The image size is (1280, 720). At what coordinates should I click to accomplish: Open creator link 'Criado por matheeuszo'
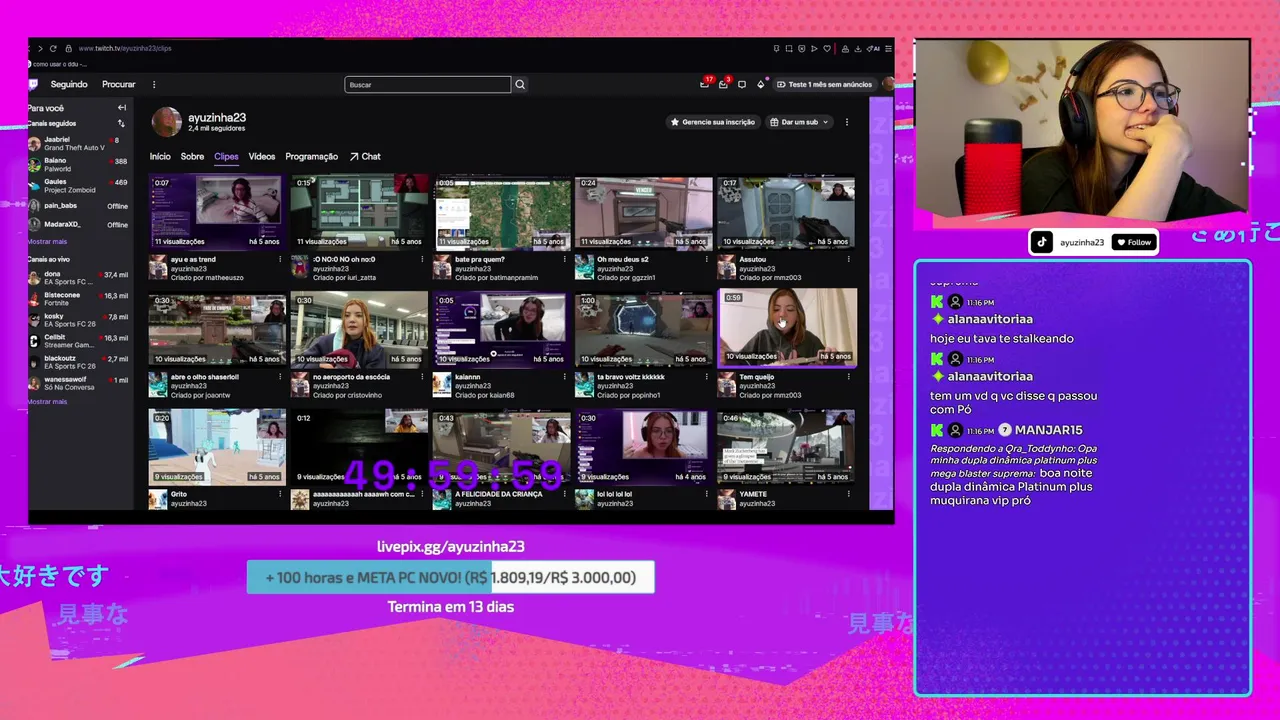click(206, 278)
